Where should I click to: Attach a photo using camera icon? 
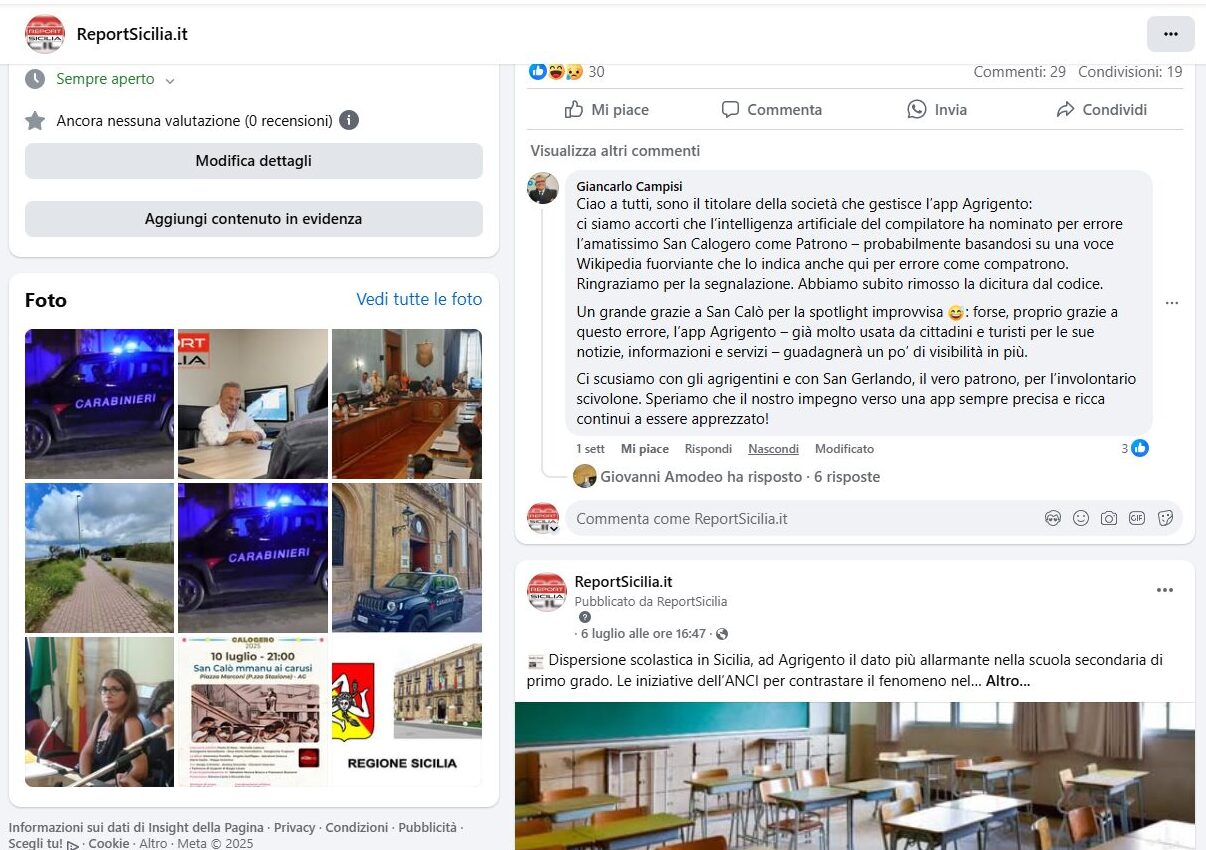pyautogui.click(x=1108, y=518)
